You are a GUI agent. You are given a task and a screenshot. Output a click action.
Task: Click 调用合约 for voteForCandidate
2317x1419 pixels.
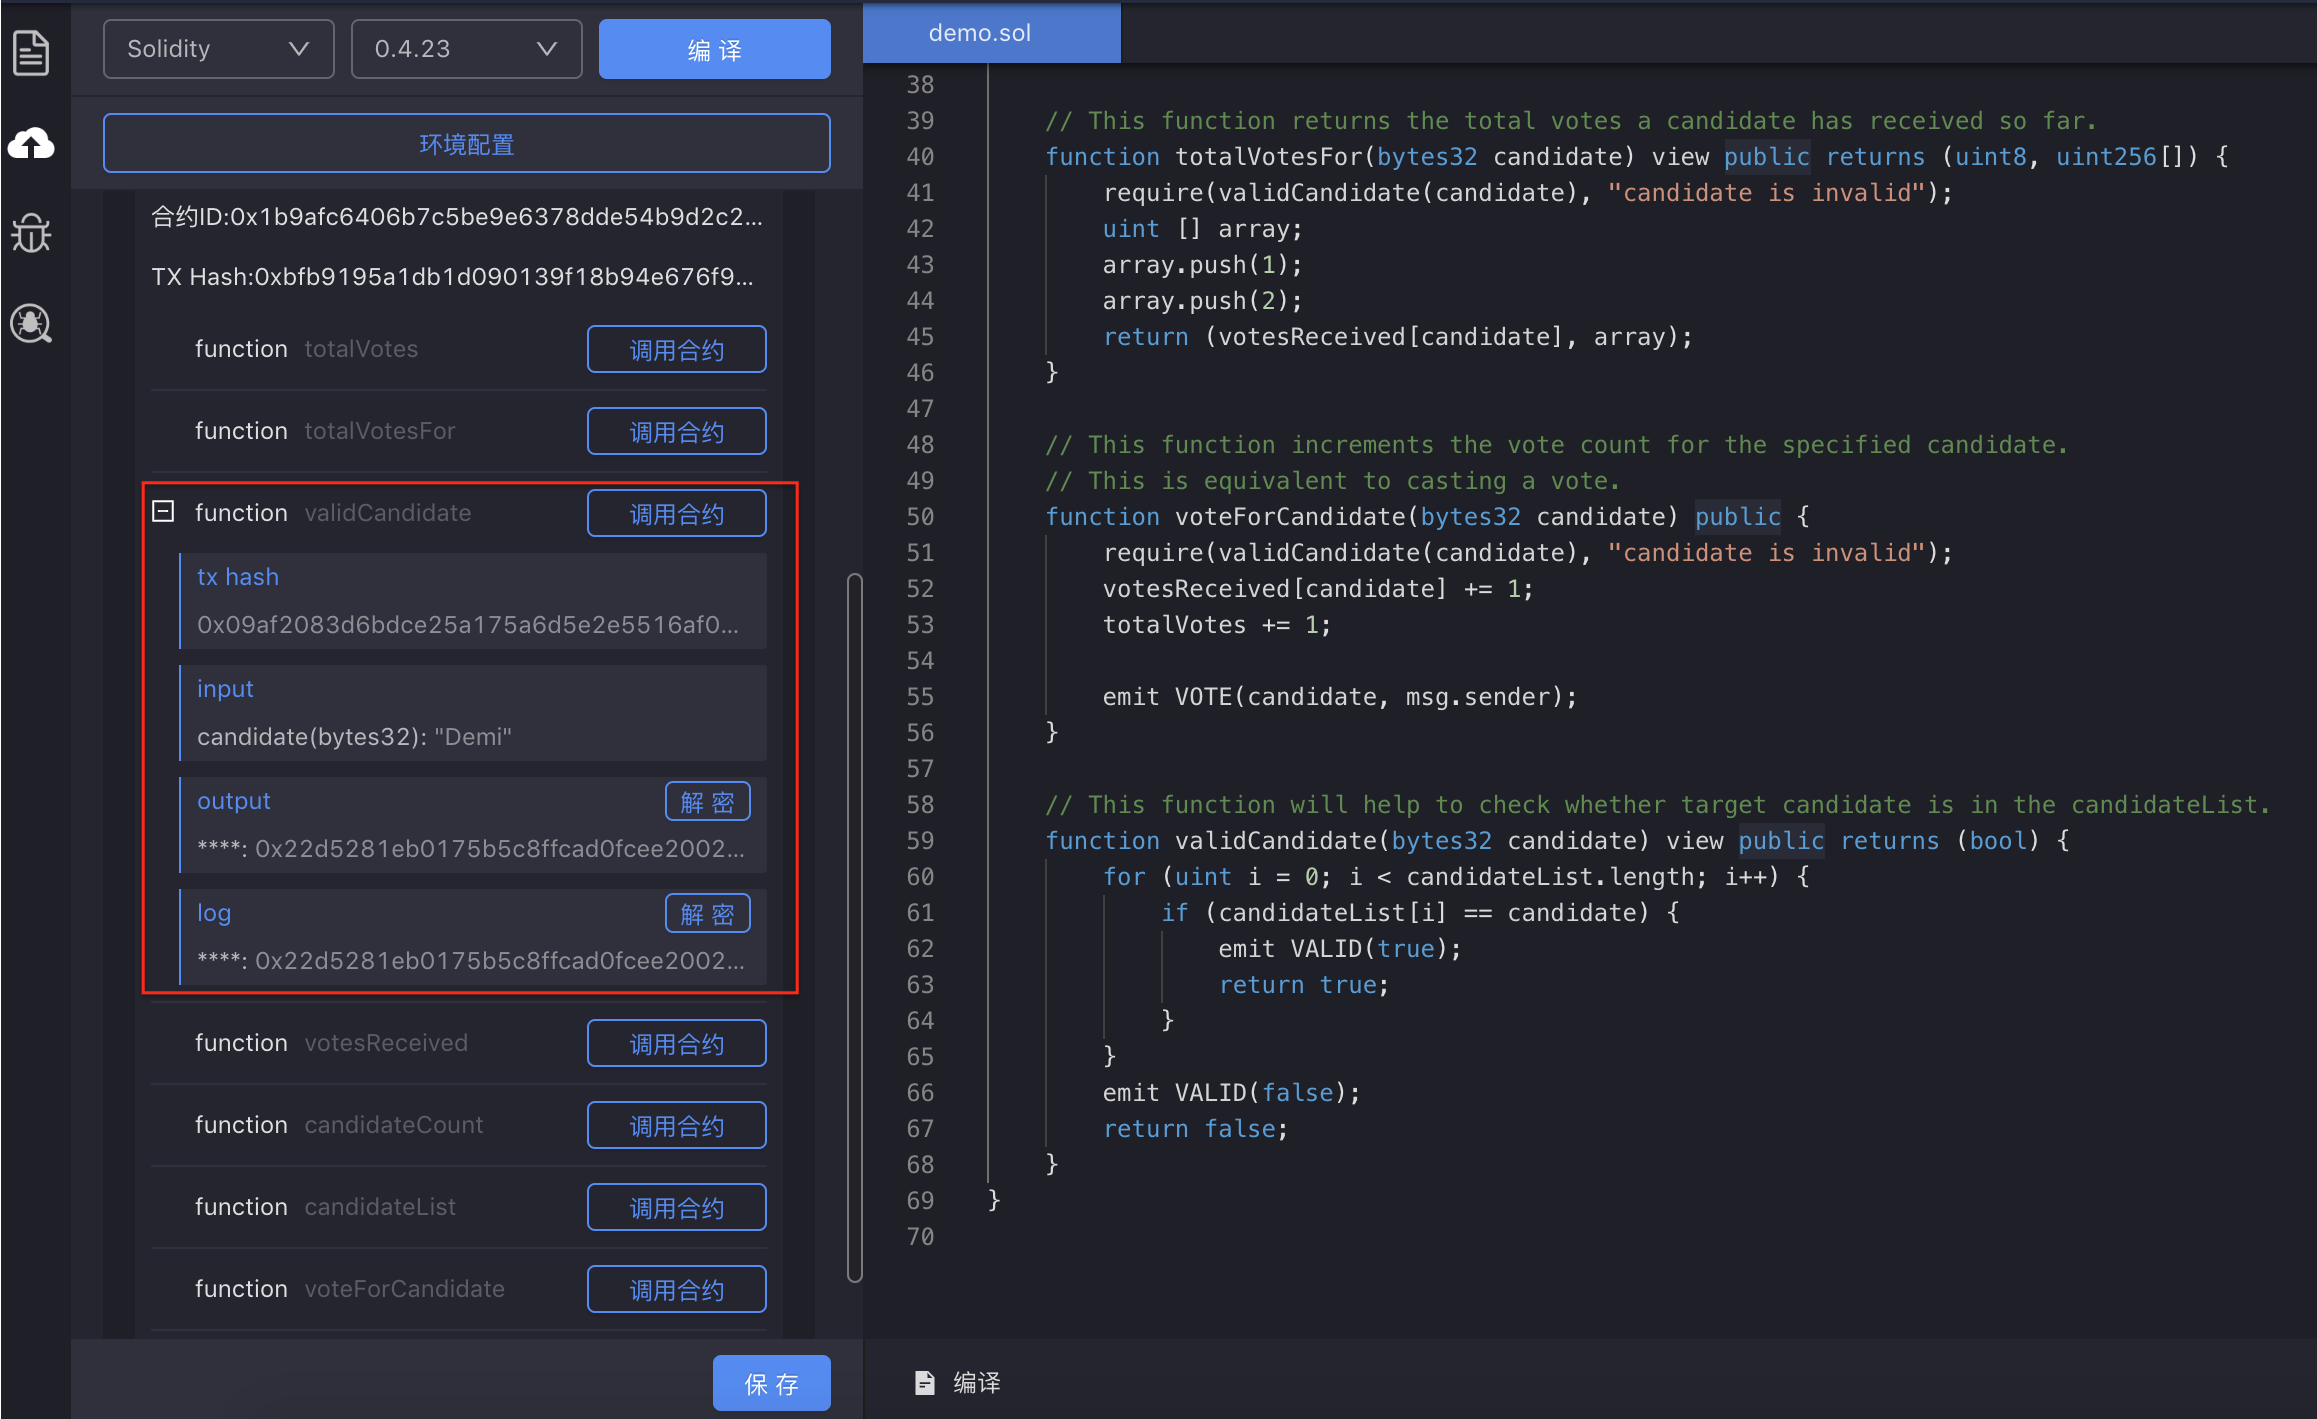676,1289
